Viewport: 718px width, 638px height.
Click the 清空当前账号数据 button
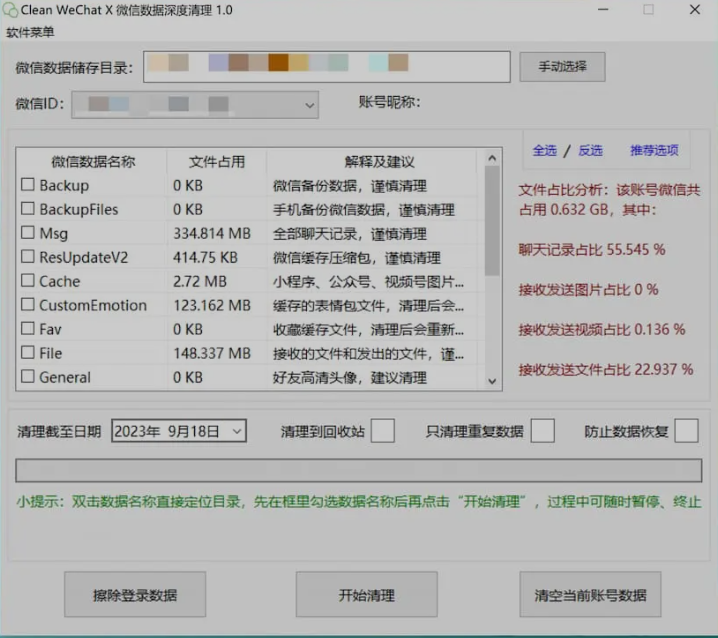[x=590, y=594]
